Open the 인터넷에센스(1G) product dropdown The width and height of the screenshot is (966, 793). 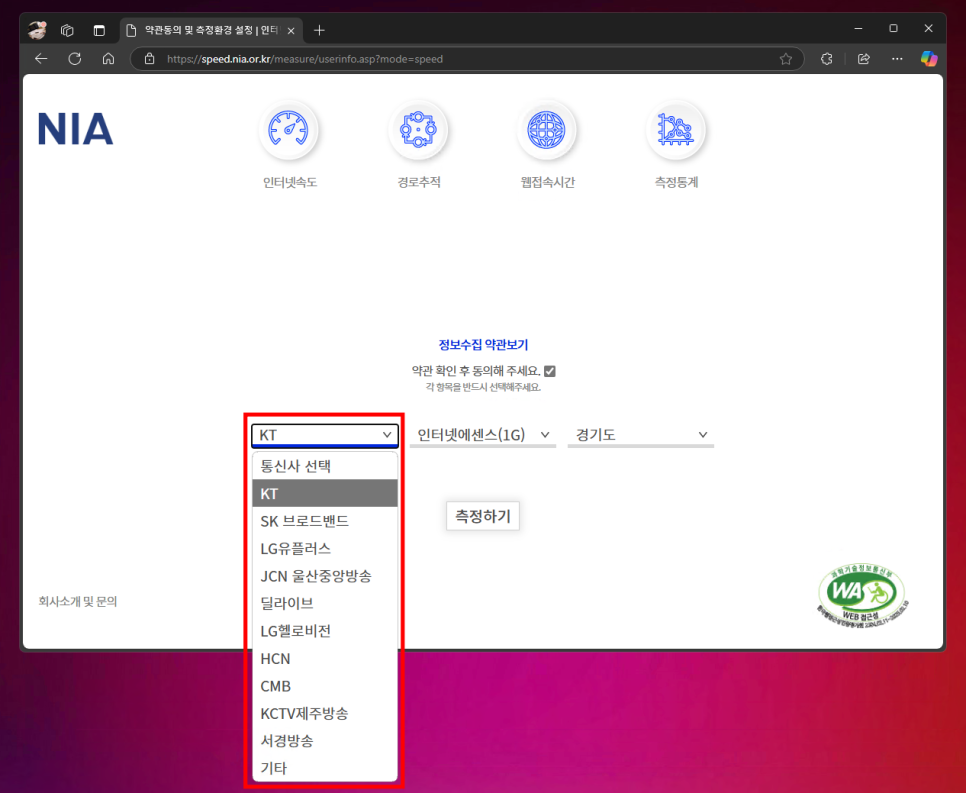(x=483, y=435)
